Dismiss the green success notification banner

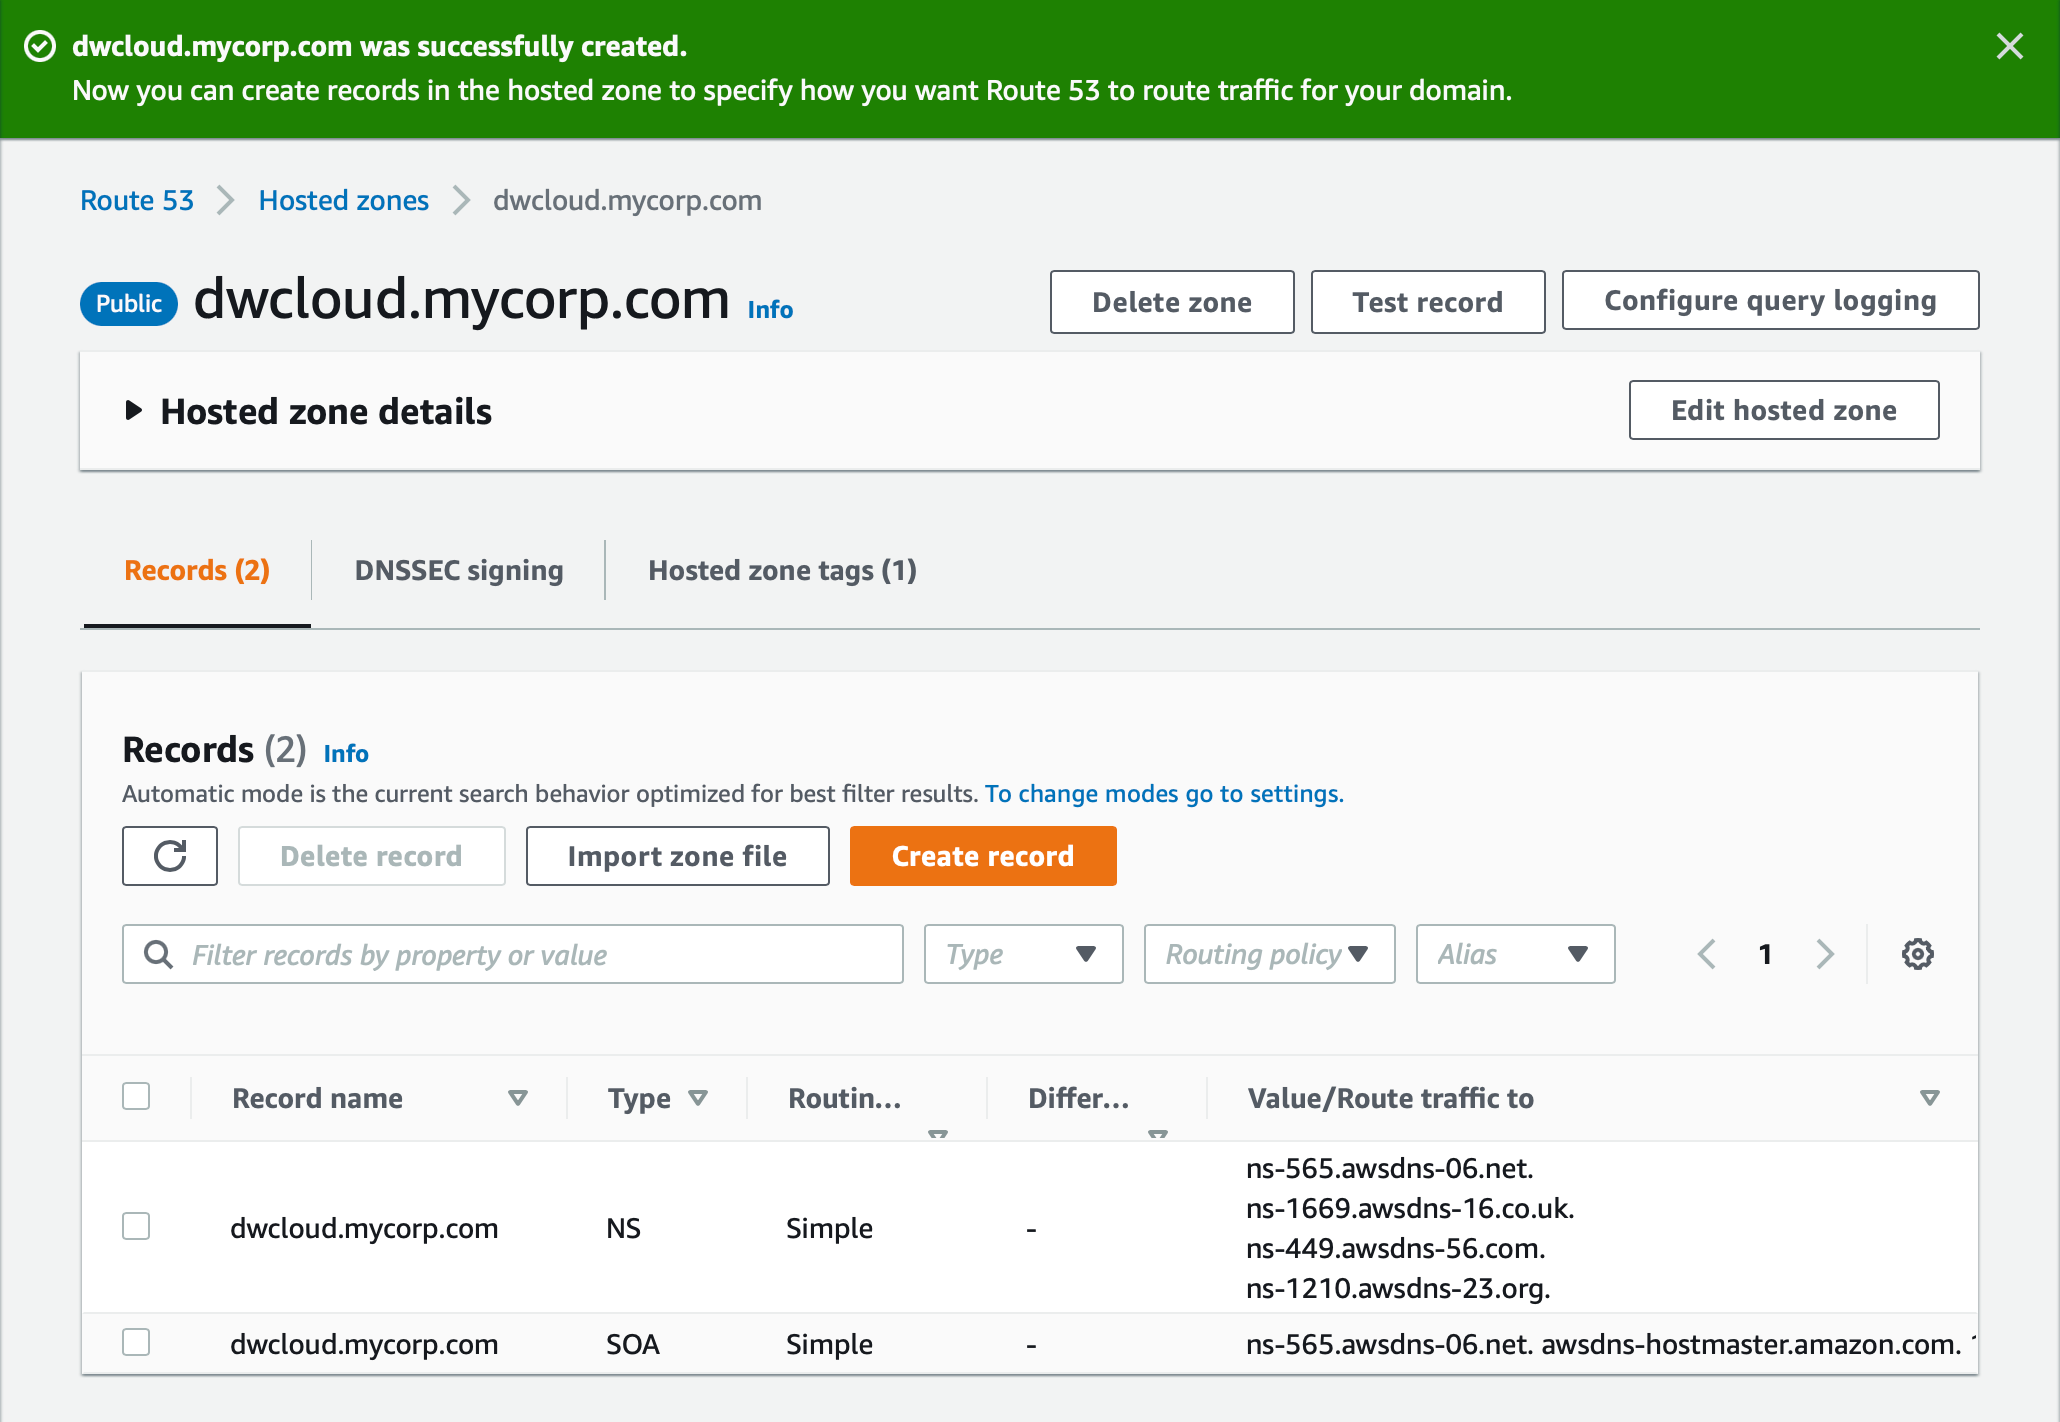pos(2009,46)
